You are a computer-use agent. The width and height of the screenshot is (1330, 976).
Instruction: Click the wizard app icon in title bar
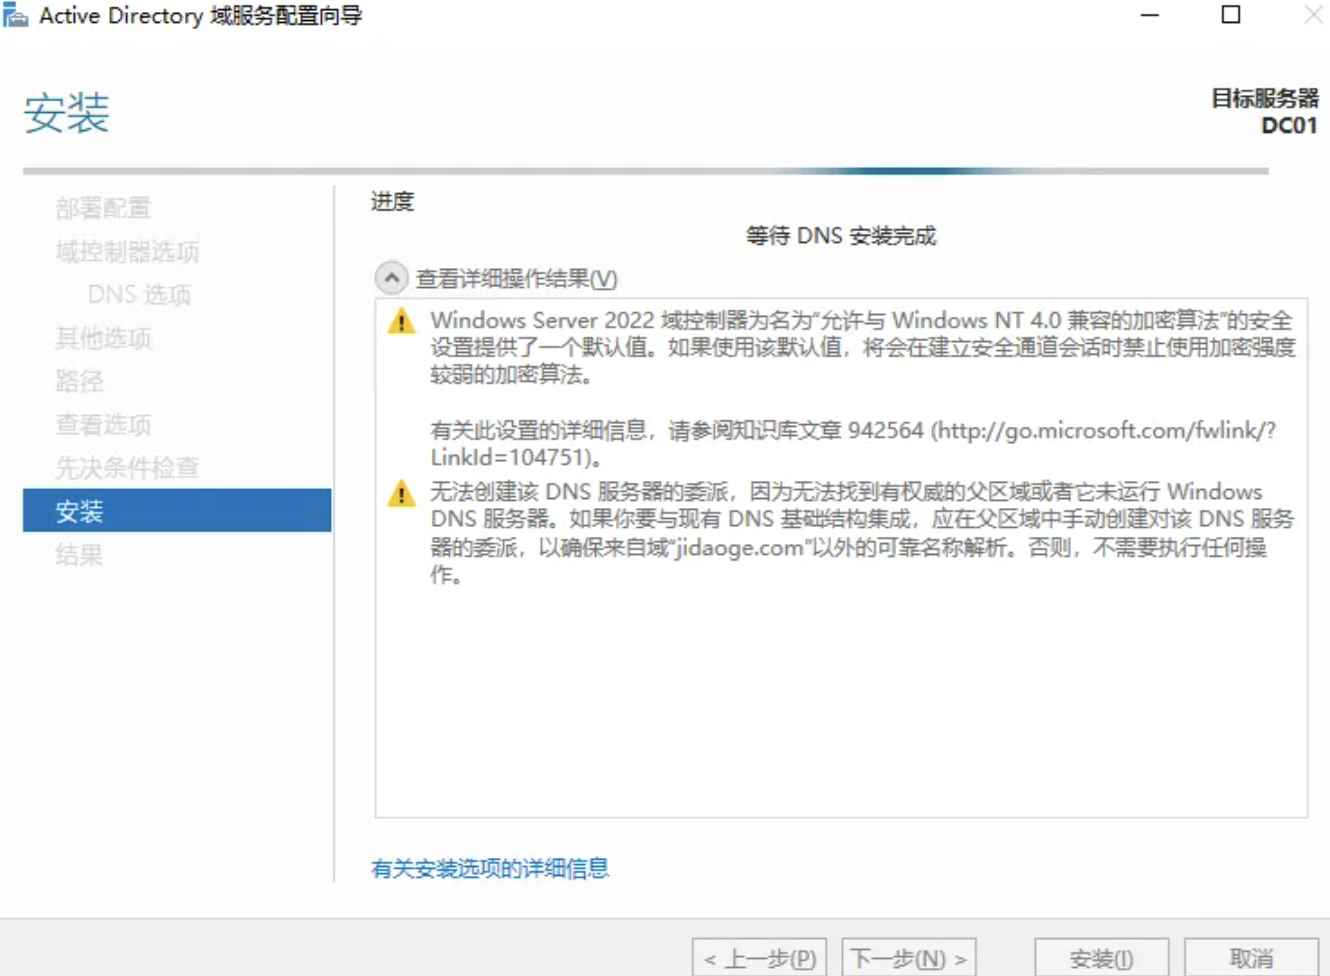(x=15, y=15)
